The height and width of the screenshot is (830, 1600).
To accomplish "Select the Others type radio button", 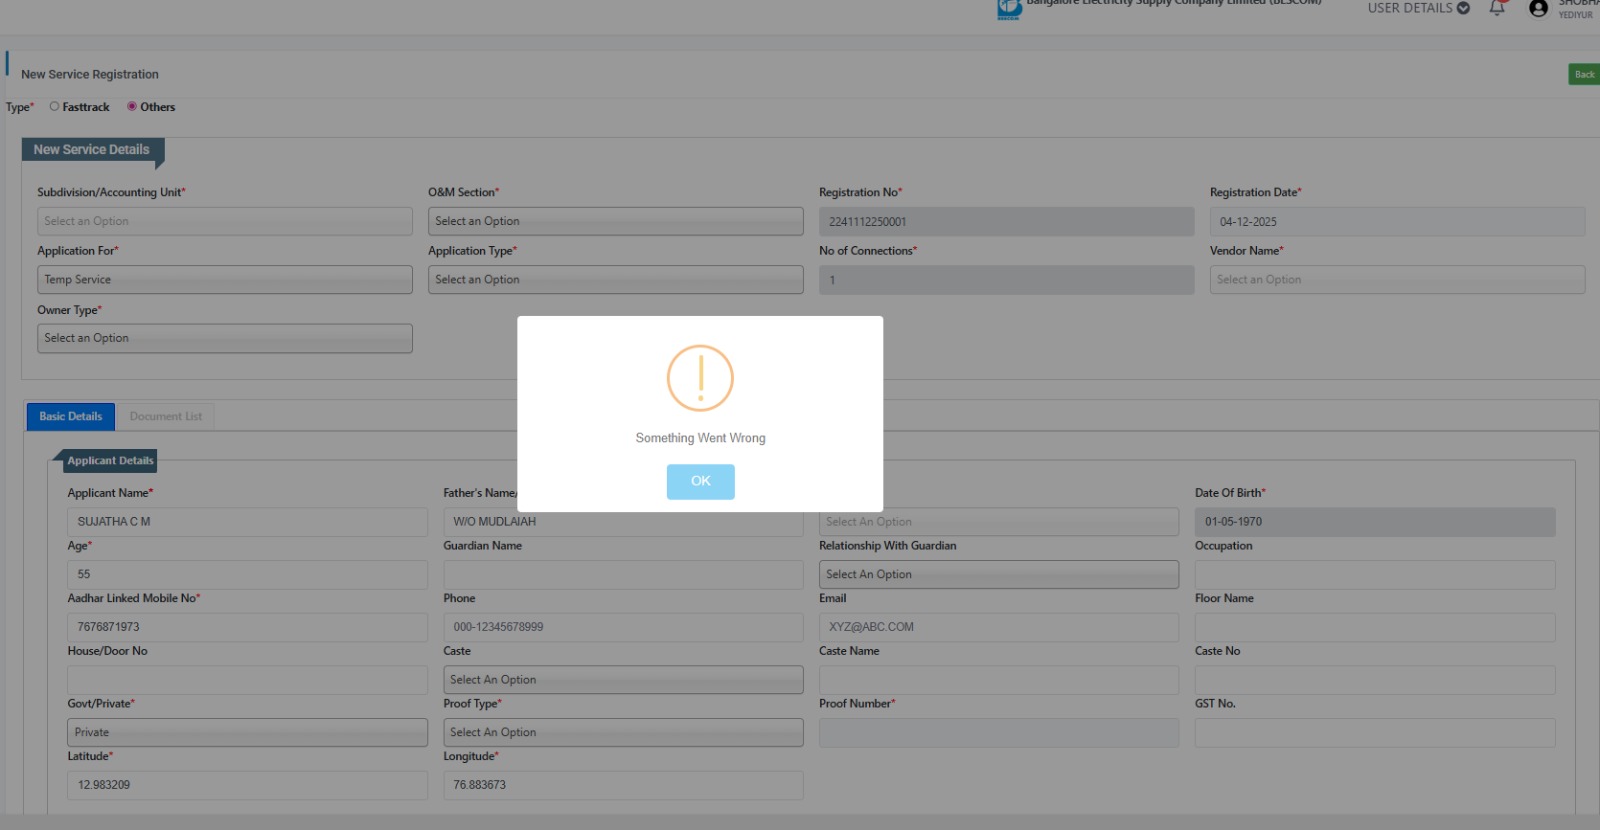I will pyautogui.click(x=132, y=106).
